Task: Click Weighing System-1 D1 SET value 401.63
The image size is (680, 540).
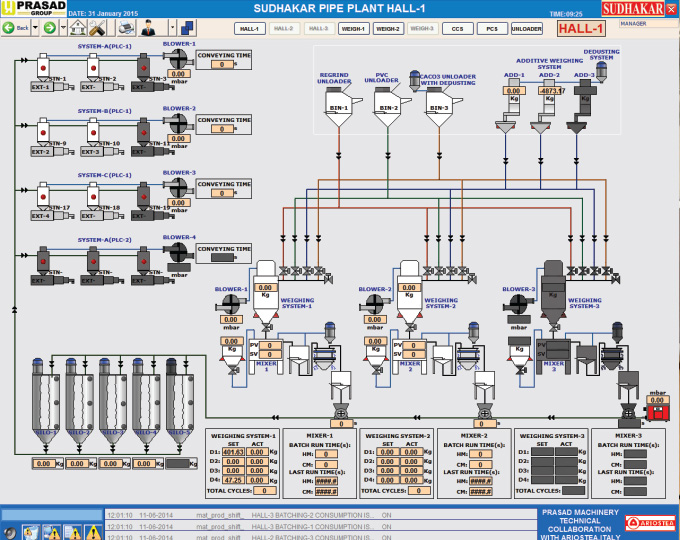Action: tap(233, 452)
